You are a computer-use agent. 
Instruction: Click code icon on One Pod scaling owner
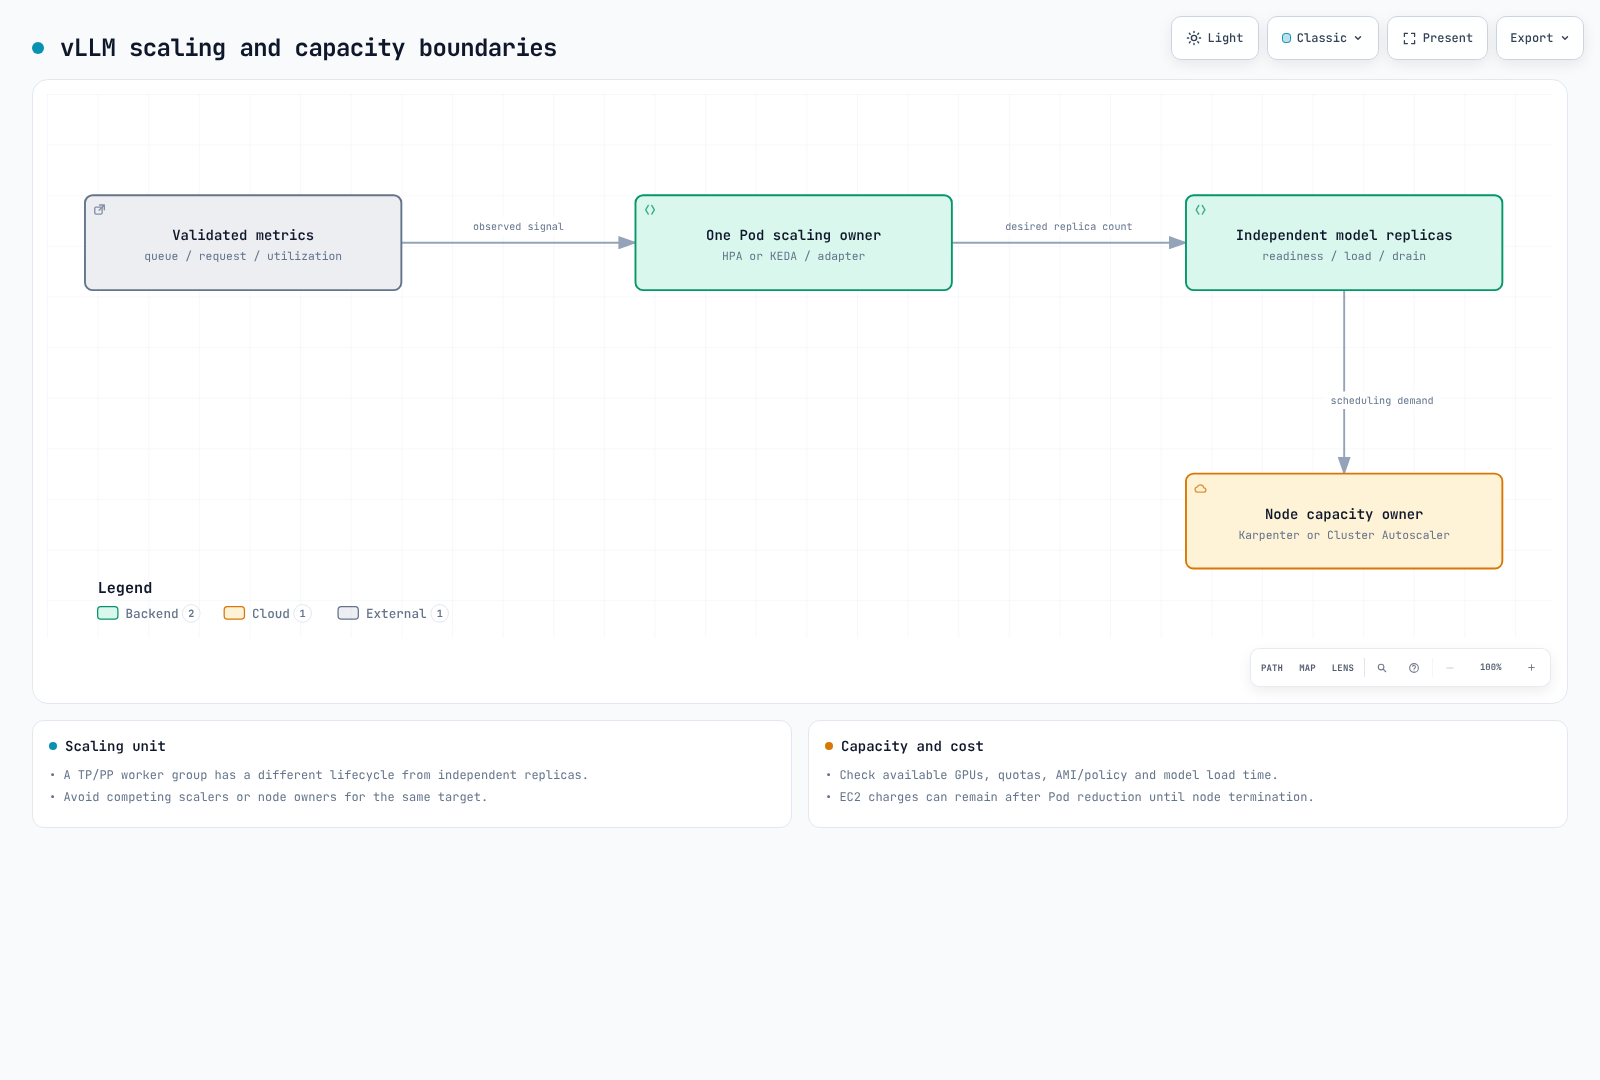(650, 210)
